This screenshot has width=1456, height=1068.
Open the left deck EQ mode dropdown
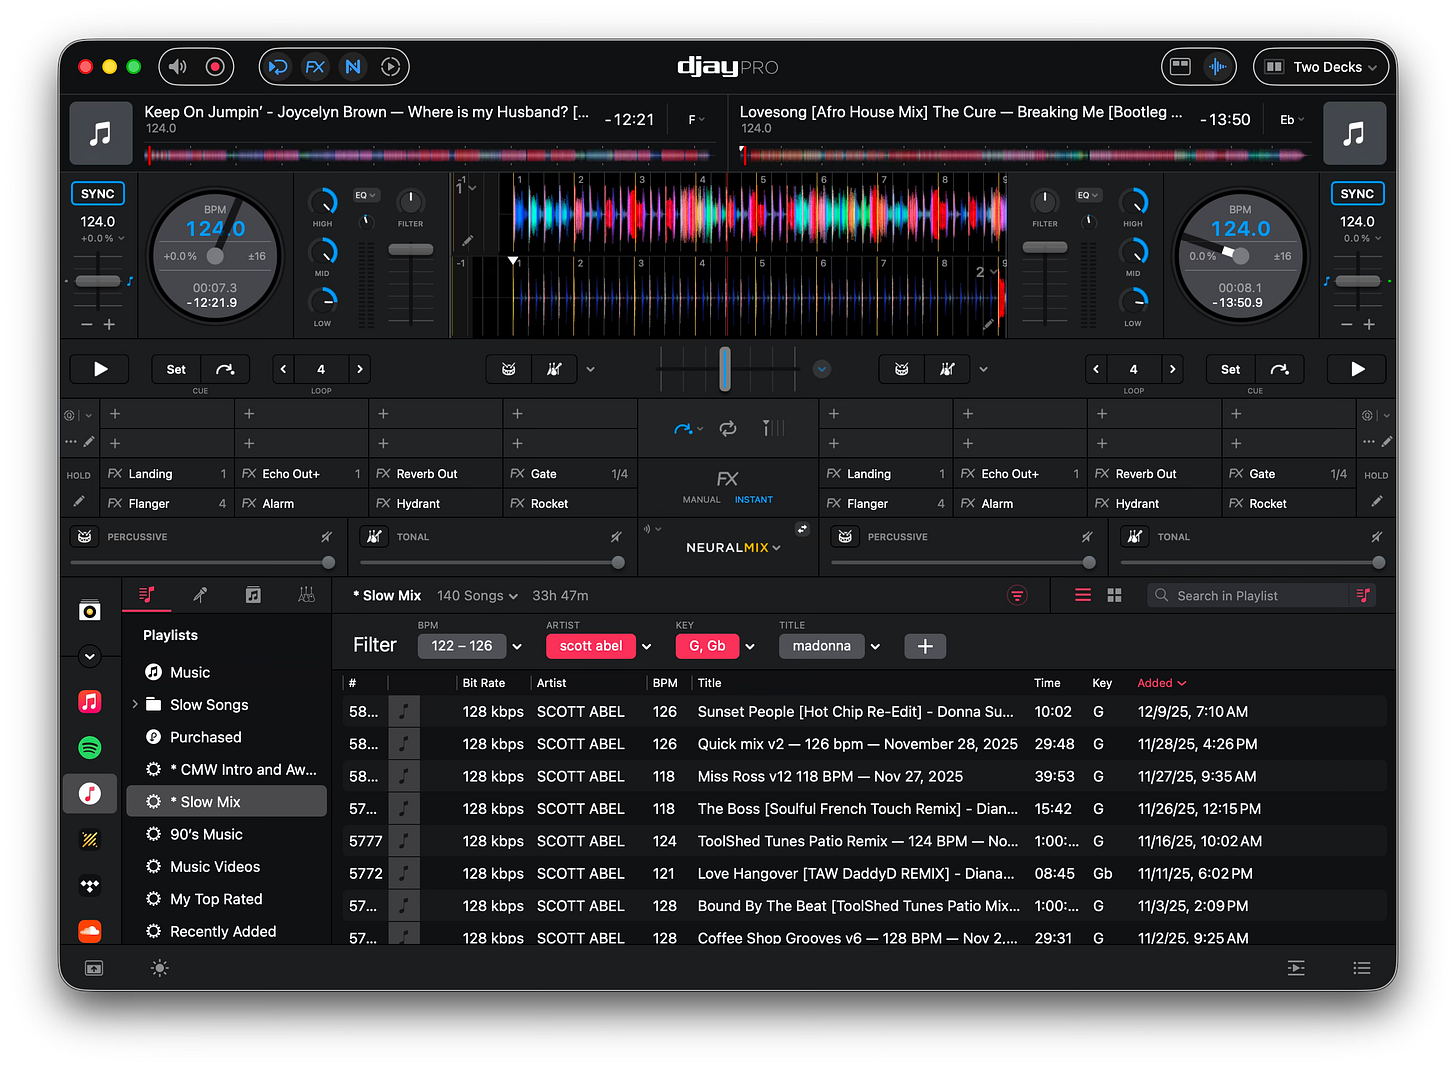coord(365,195)
